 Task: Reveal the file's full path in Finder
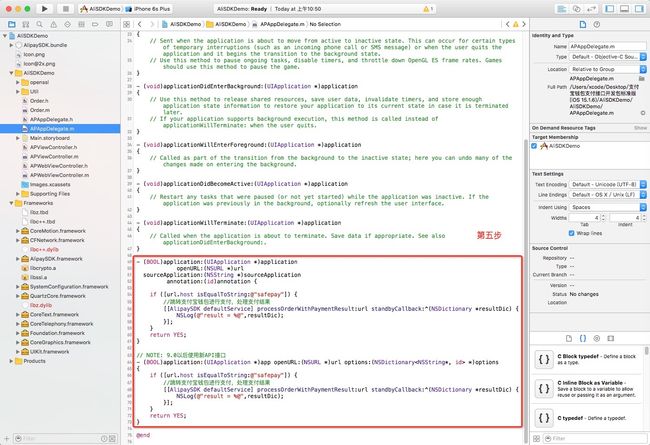(x=643, y=113)
